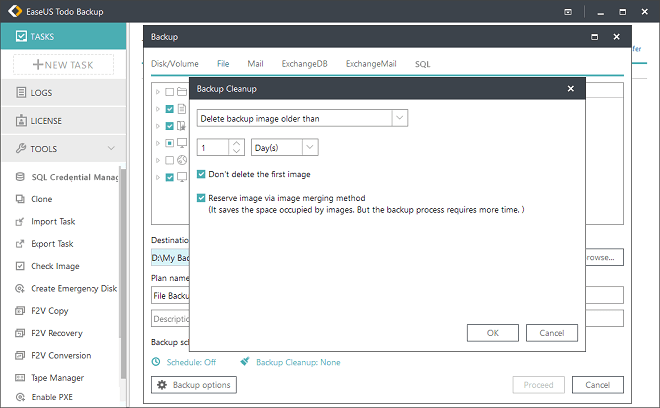The width and height of the screenshot is (660, 408).
Task: Increase the days value with up arrow
Action: [x=237, y=143]
